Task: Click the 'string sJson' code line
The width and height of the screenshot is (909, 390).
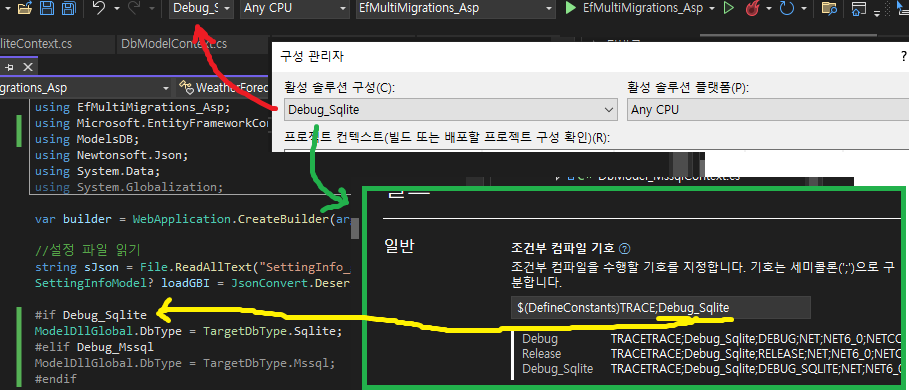Action: click(192, 268)
